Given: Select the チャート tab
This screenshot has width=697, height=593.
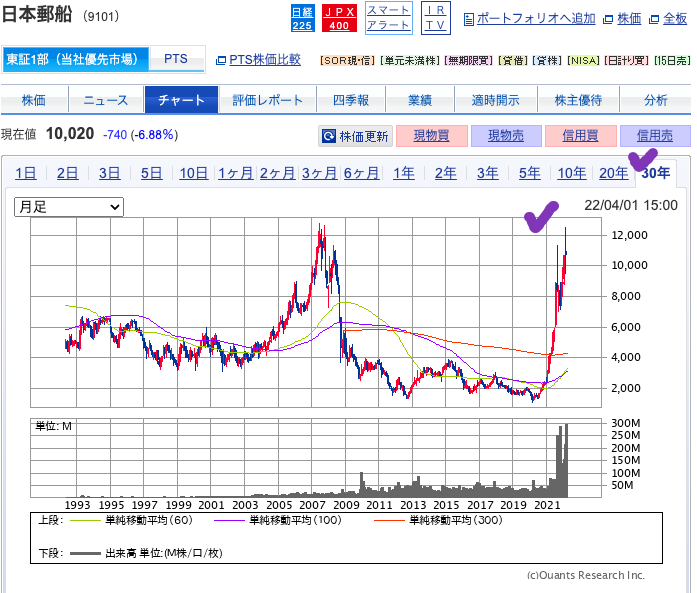Looking at the screenshot, I should click(181, 100).
